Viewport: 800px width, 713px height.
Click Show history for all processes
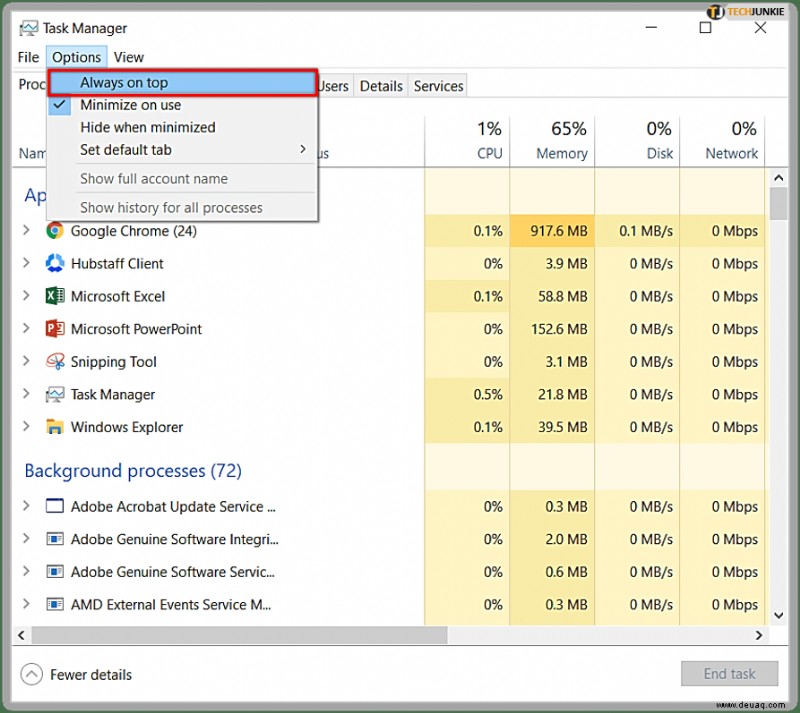coord(183,208)
